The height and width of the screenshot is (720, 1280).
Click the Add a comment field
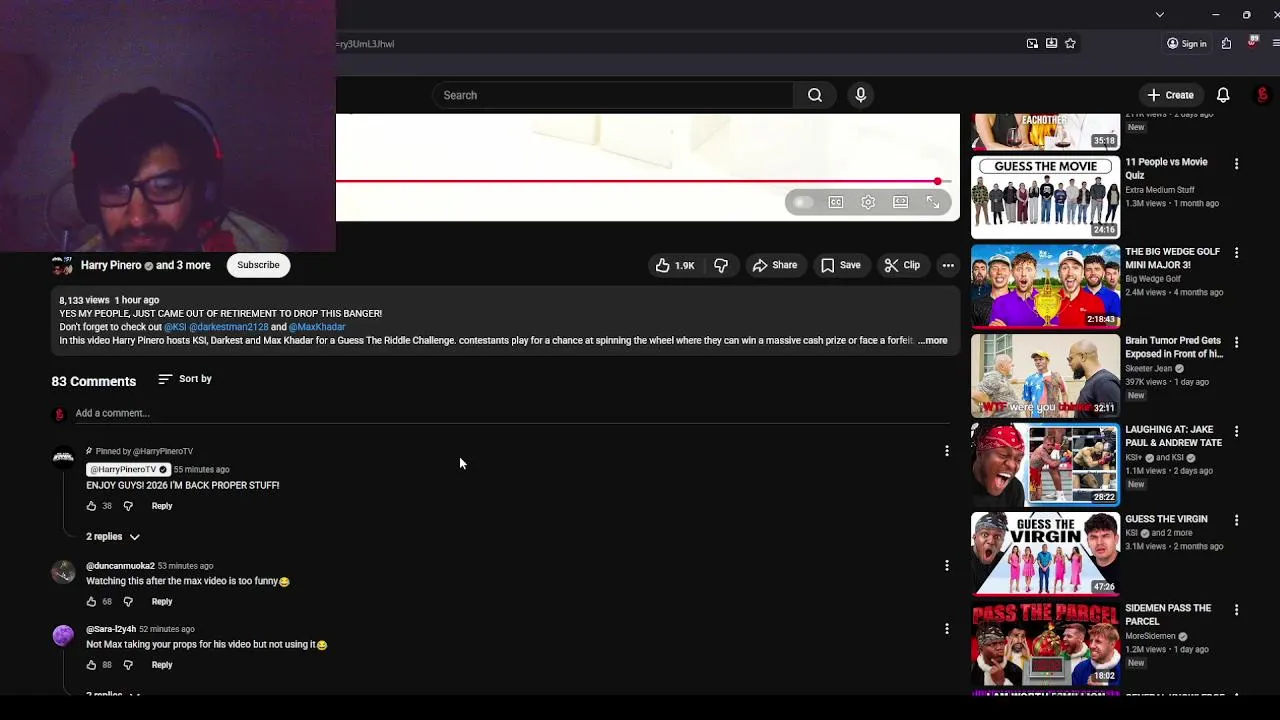pos(511,413)
